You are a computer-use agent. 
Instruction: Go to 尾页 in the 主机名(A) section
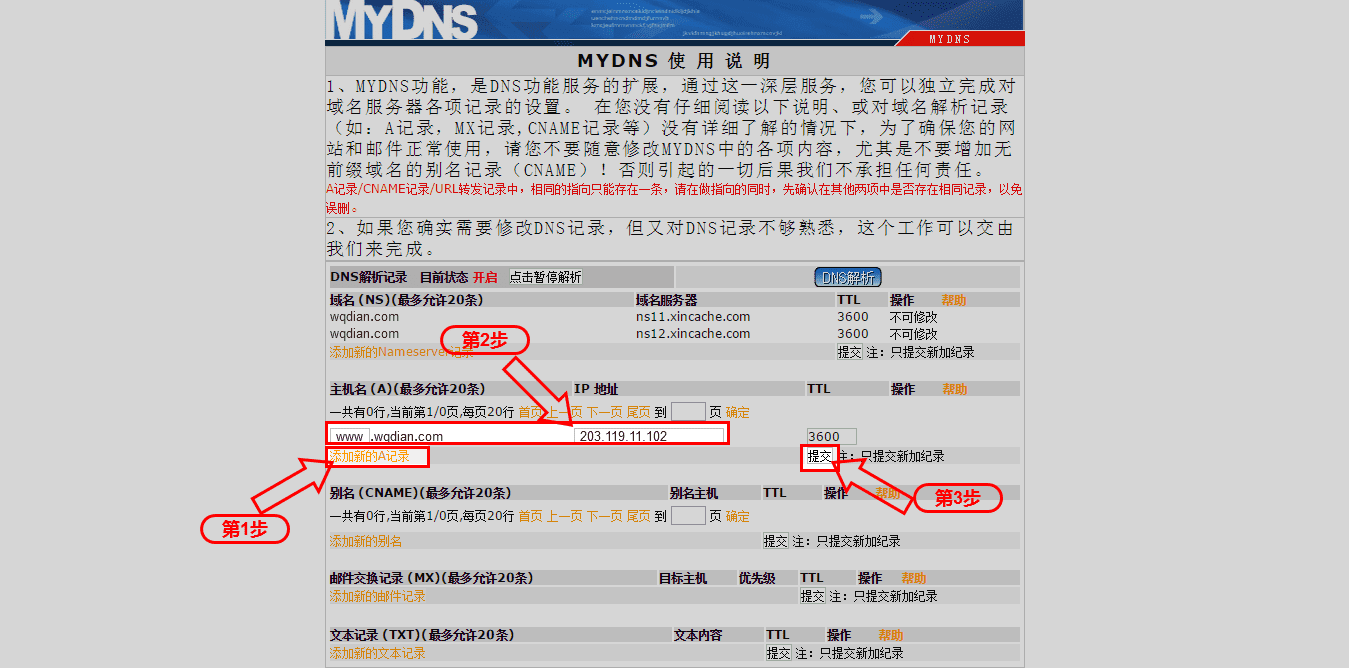[x=639, y=412]
